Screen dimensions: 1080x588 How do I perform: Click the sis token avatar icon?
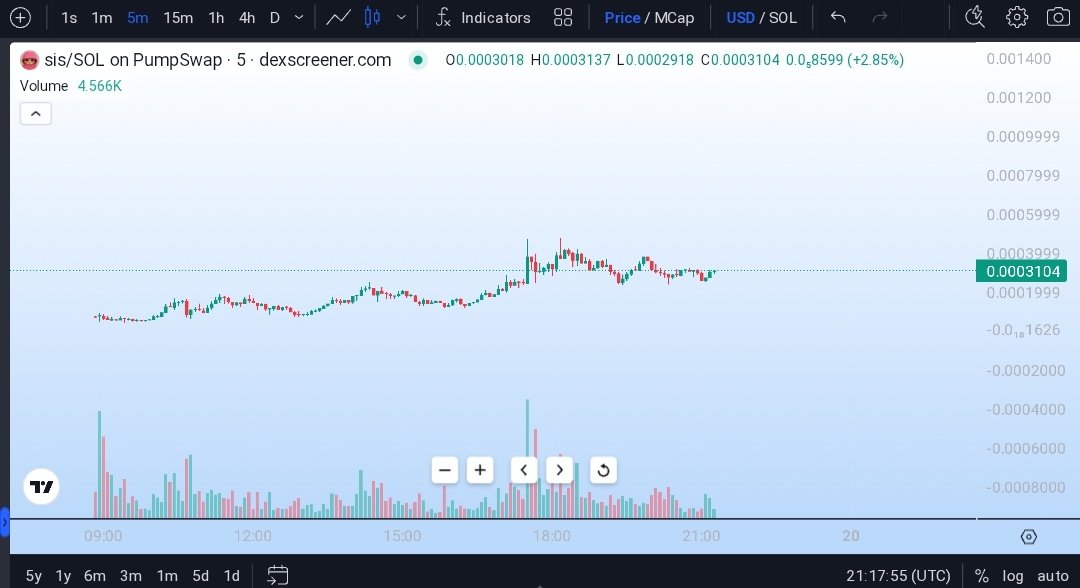pos(29,61)
